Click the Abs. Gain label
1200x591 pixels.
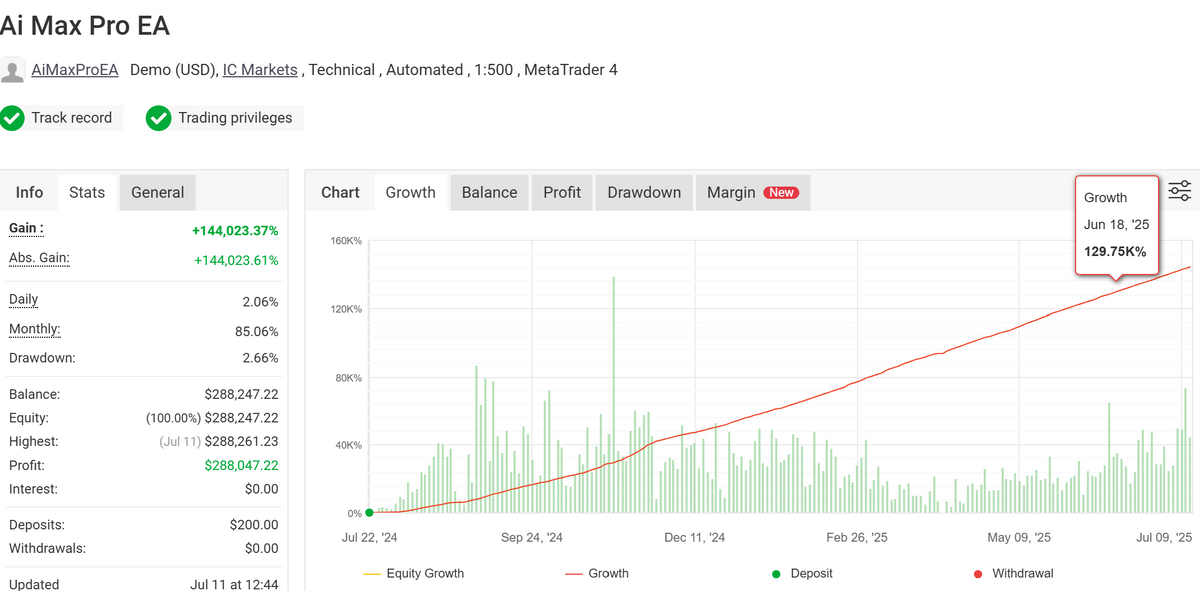39,259
